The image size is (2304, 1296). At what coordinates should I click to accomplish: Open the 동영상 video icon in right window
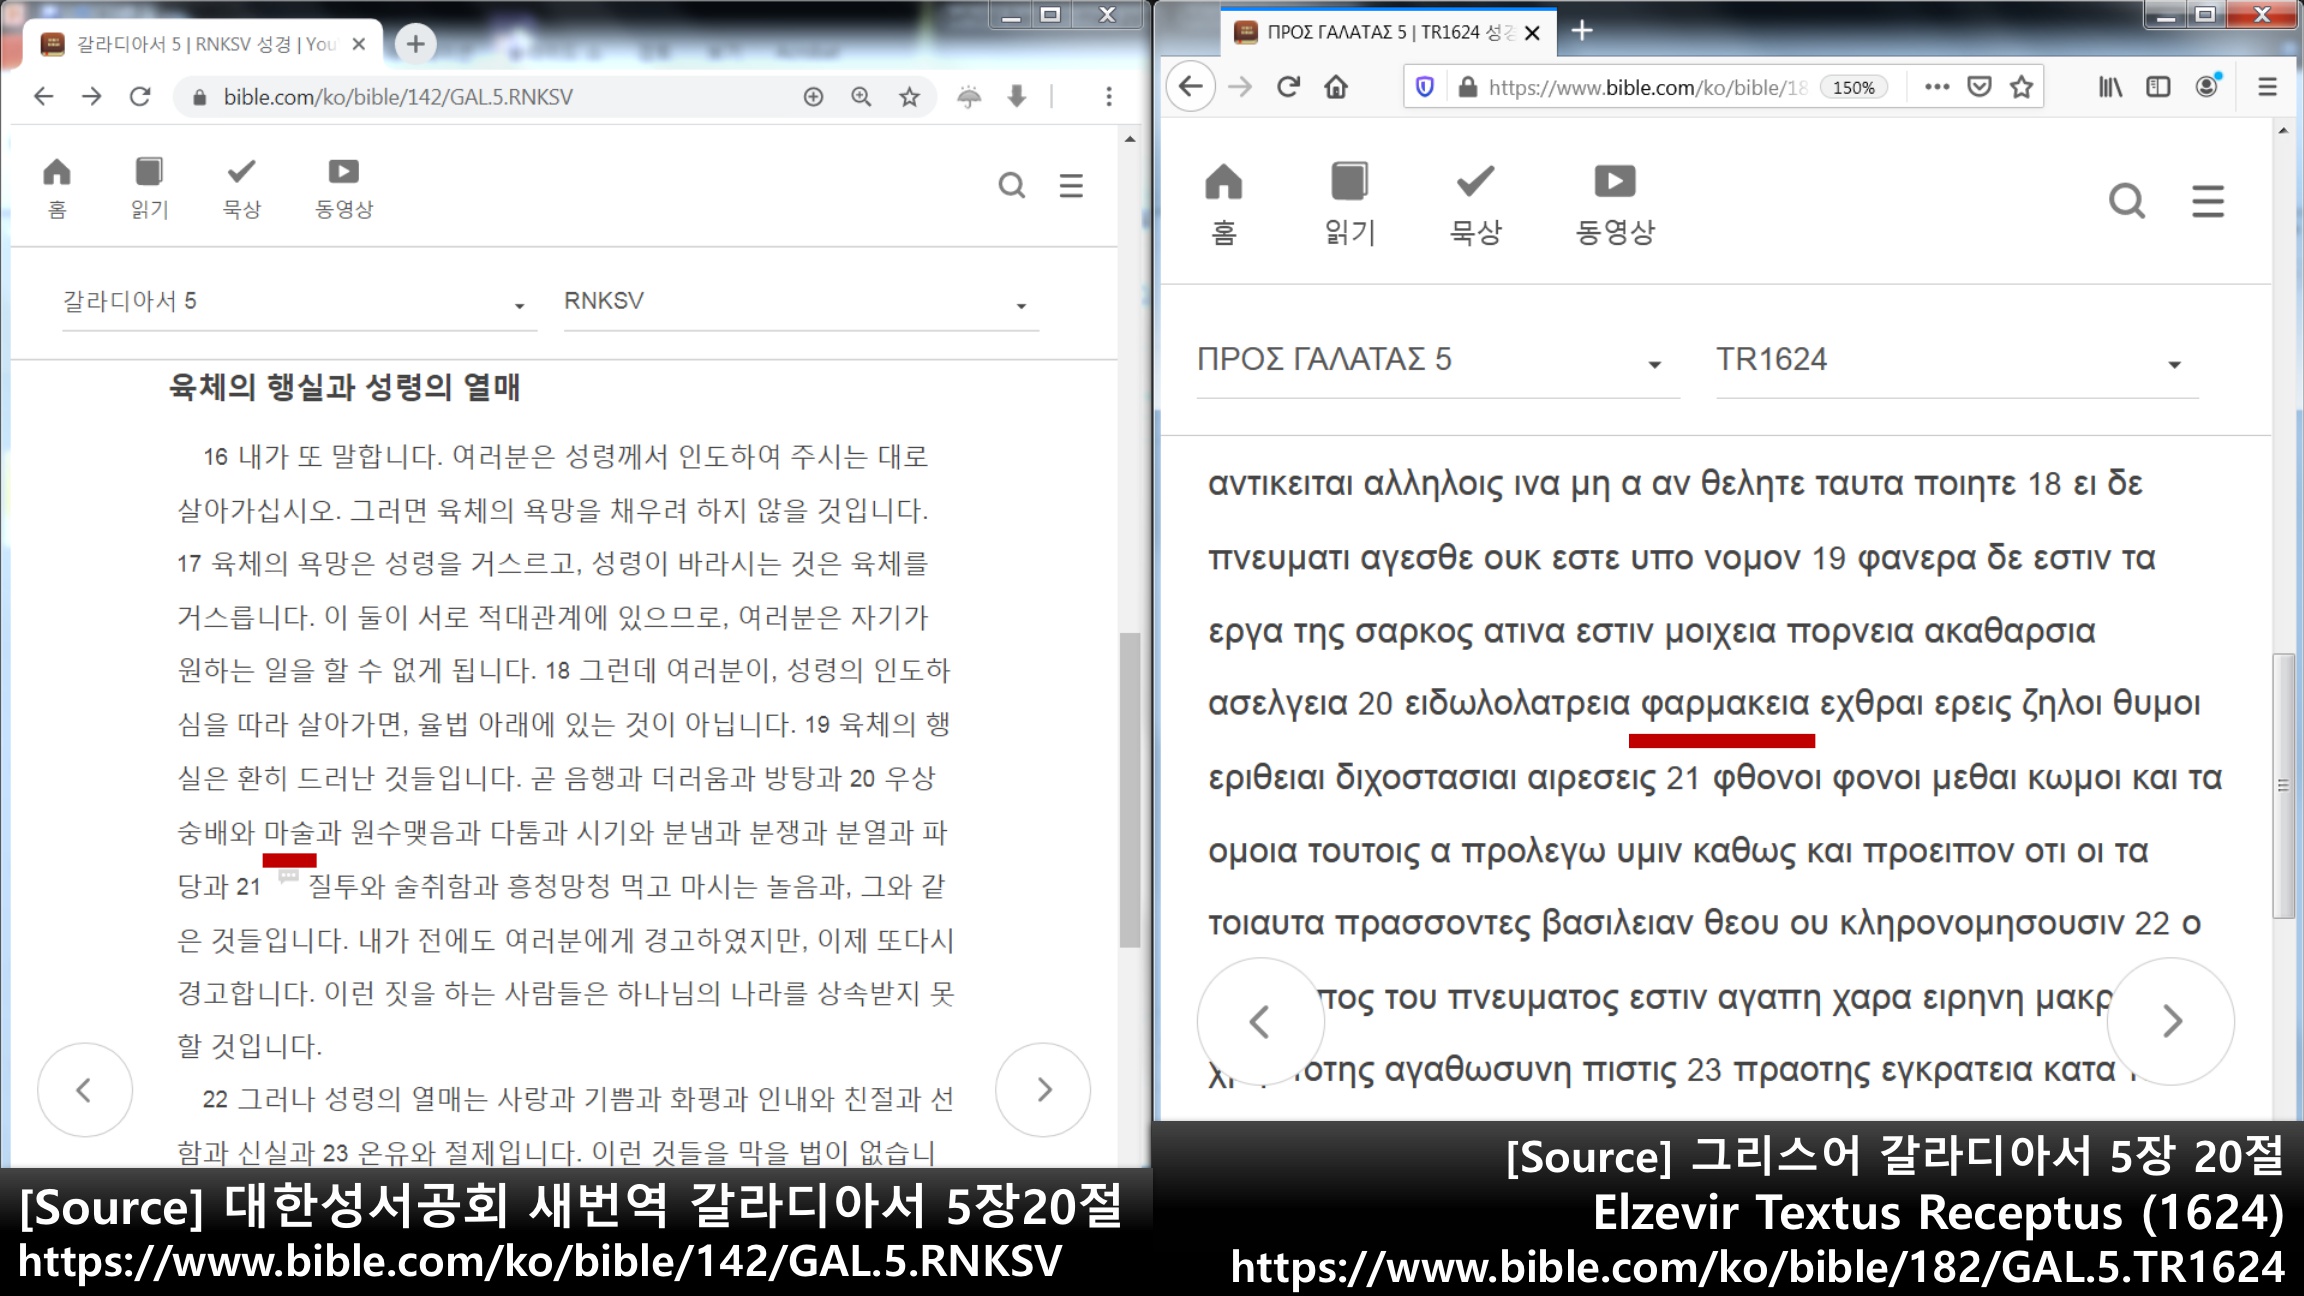(1614, 182)
